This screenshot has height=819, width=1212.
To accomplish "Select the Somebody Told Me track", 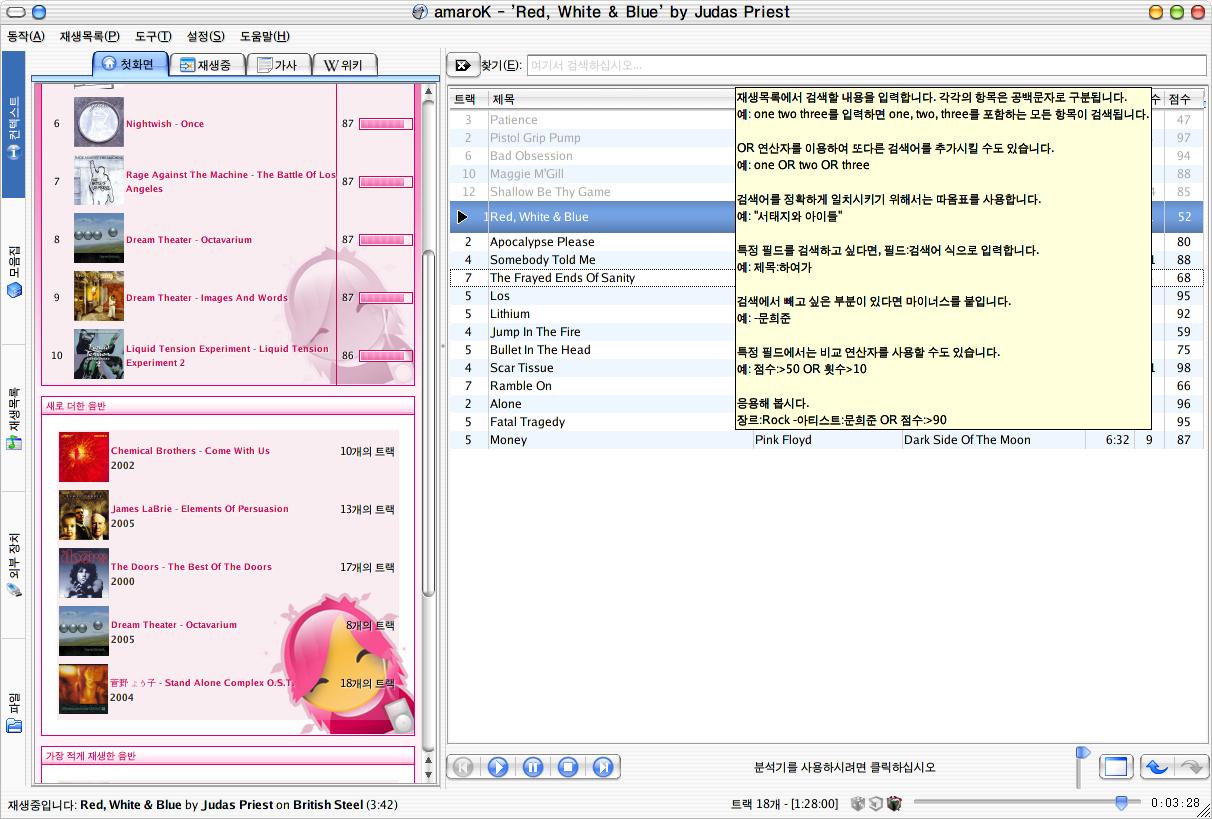I will pyautogui.click(x=592, y=260).
